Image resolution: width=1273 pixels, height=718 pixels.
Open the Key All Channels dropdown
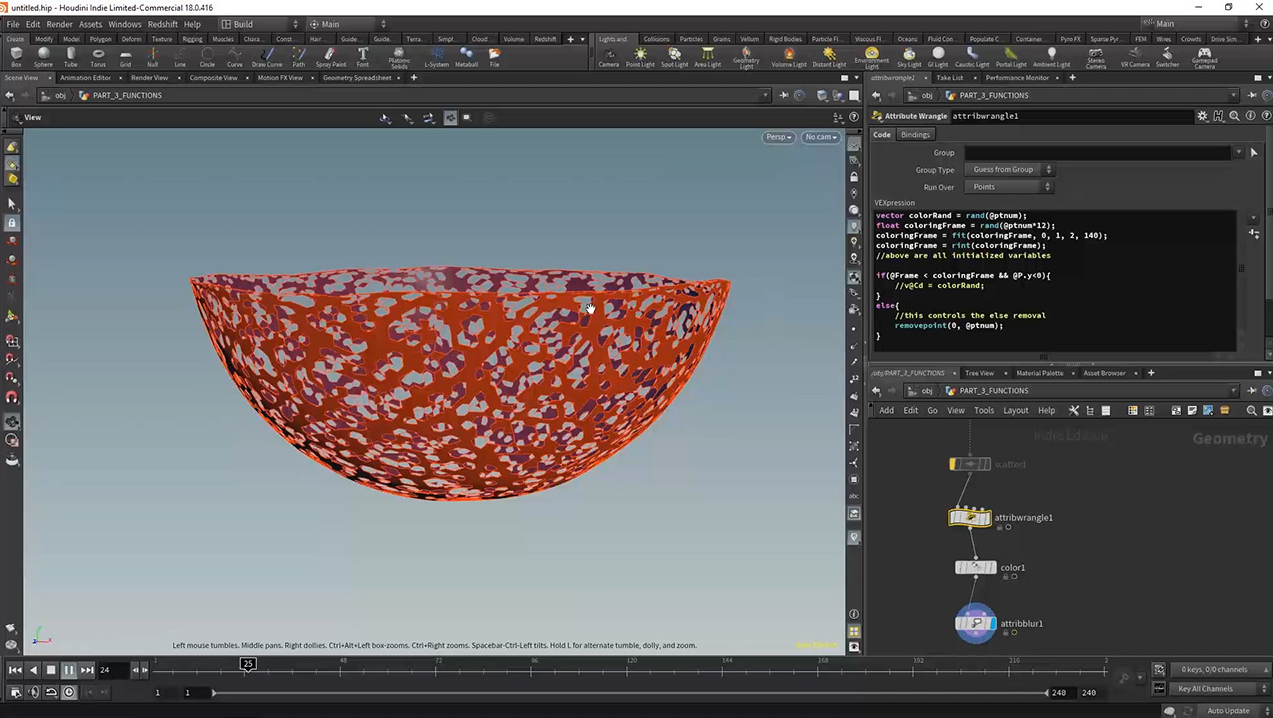pos(1211,689)
